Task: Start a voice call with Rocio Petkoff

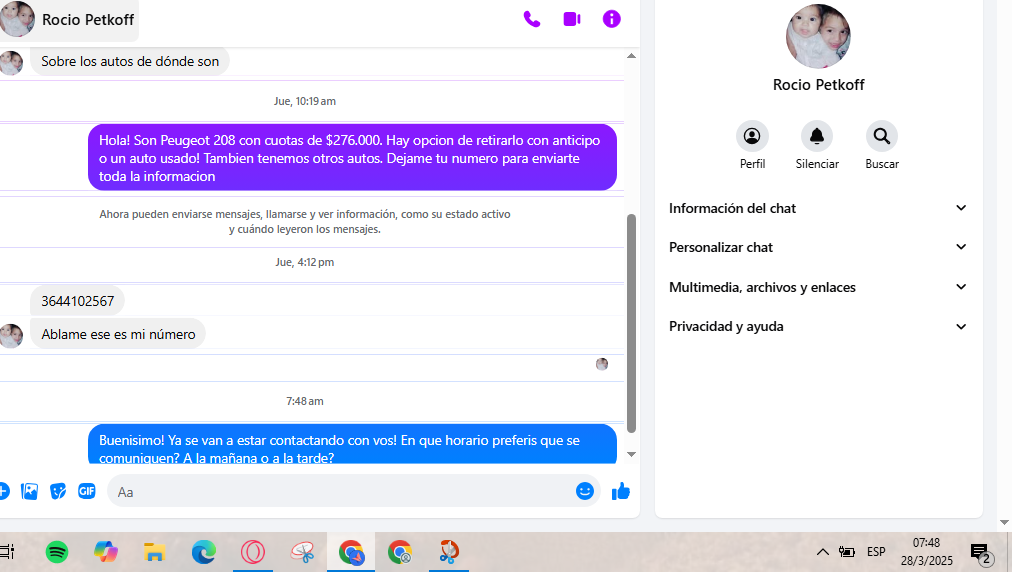Action: tap(532, 19)
